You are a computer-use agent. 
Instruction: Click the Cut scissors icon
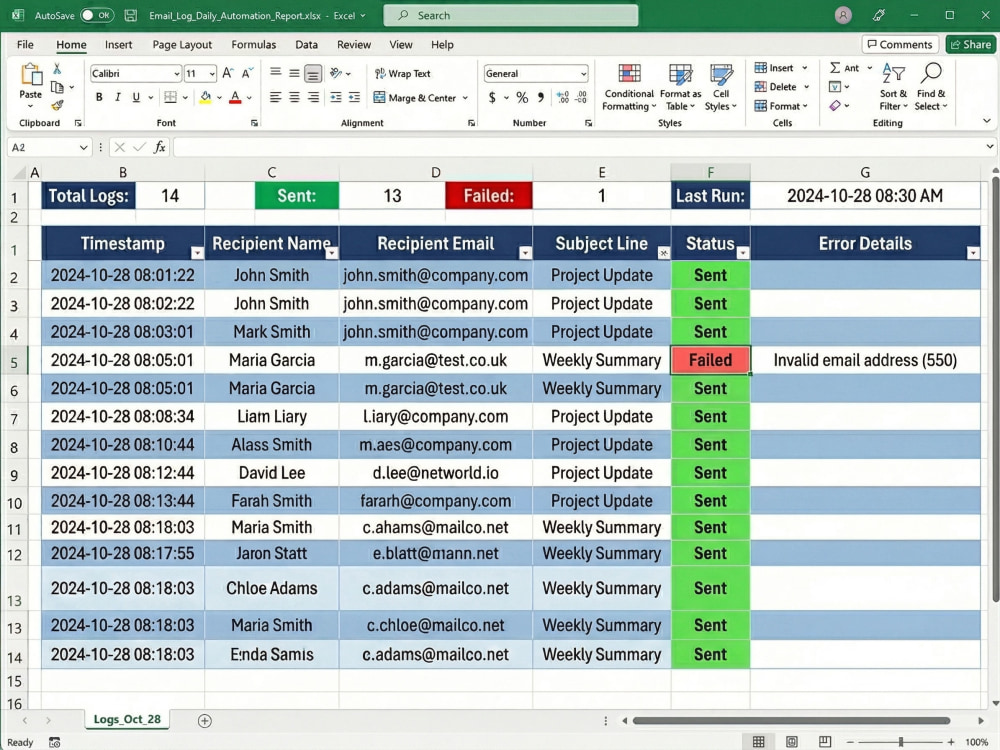(x=57, y=69)
